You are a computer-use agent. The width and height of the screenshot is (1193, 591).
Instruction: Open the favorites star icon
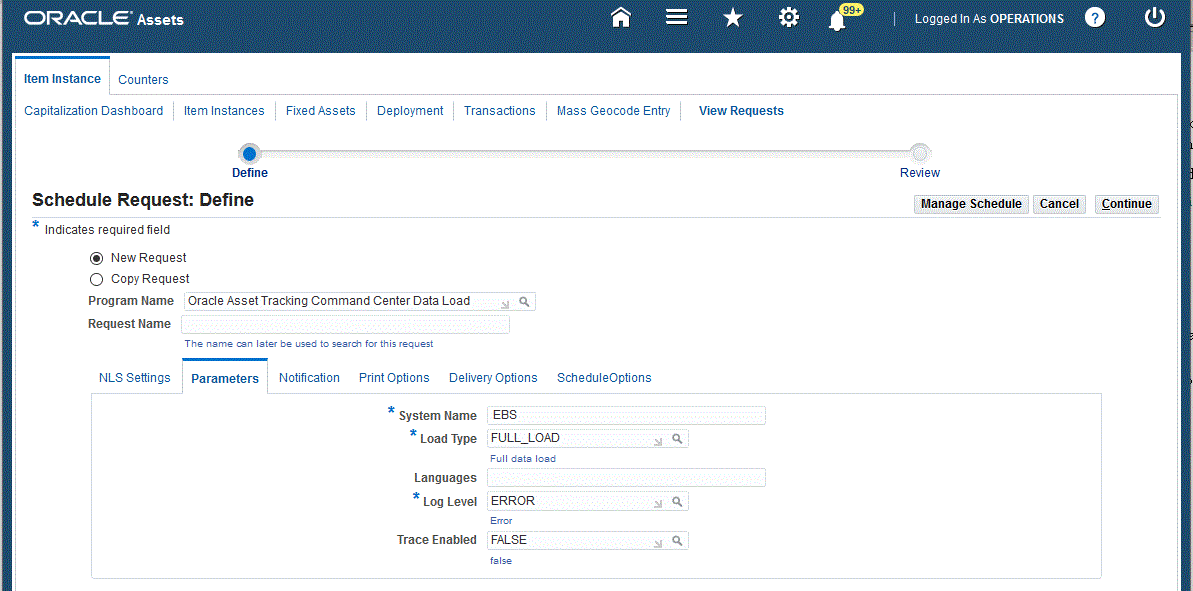733,17
